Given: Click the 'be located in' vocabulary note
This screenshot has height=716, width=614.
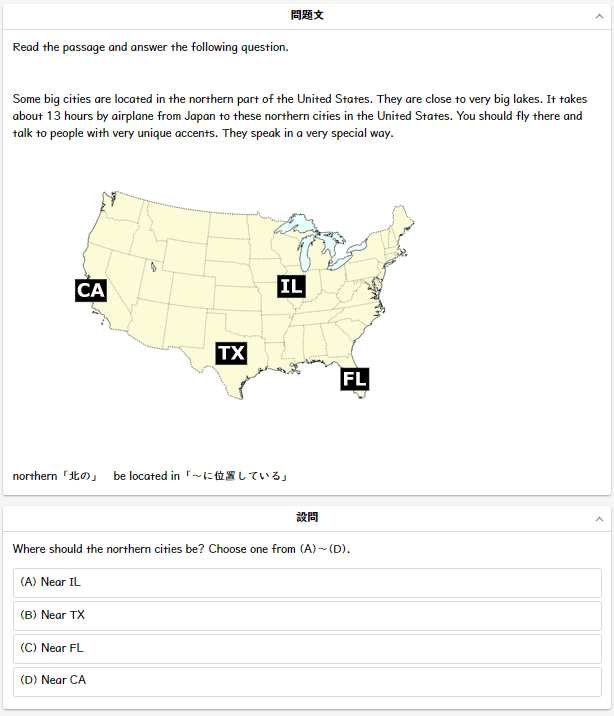Looking at the screenshot, I should pyautogui.click(x=200, y=476).
